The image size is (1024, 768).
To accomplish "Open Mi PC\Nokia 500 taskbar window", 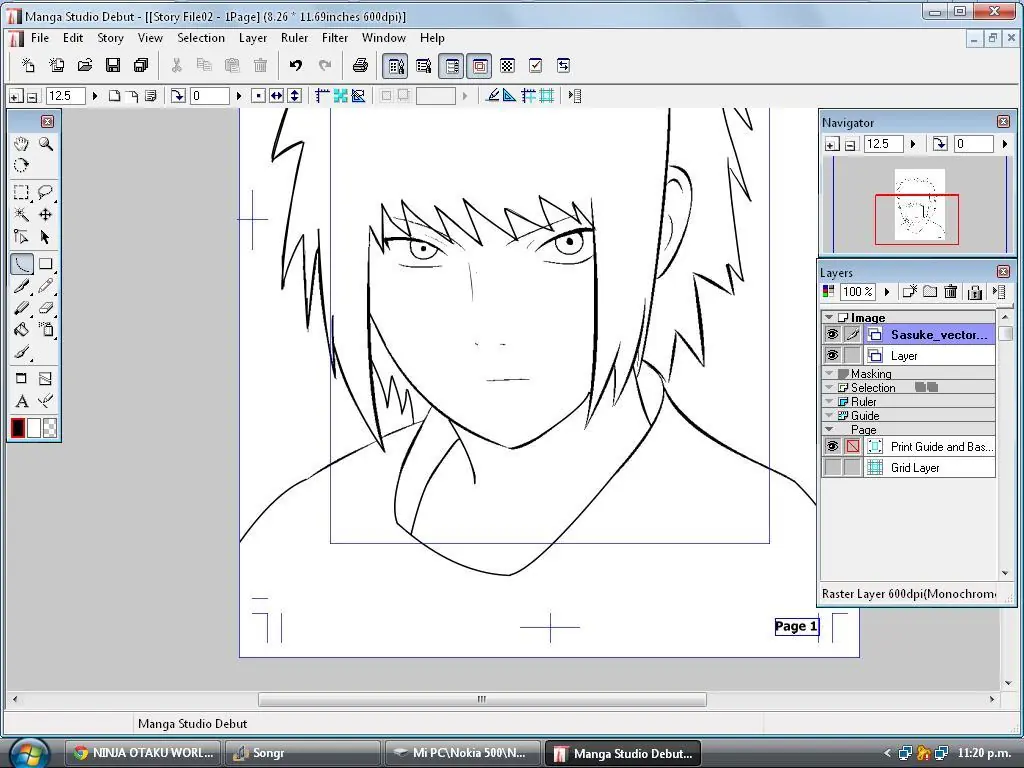I will pos(462,753).
